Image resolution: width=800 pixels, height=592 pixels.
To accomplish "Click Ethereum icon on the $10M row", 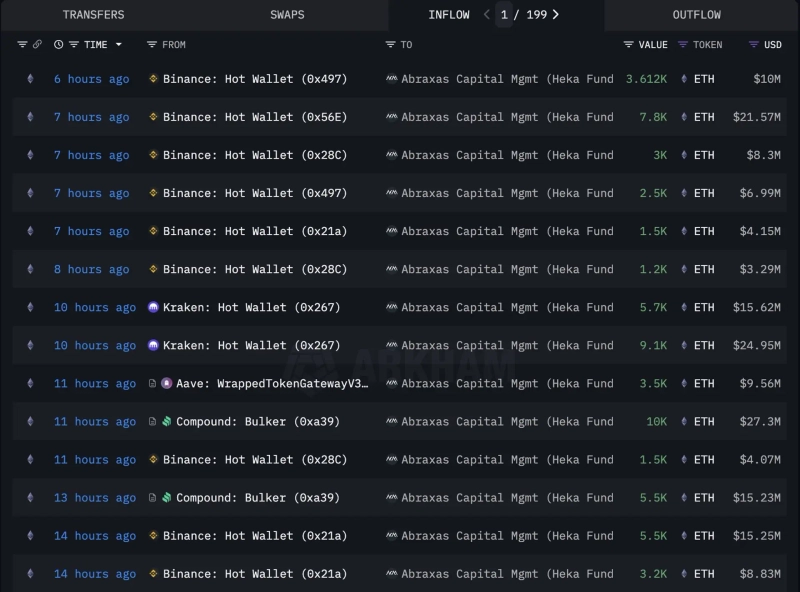I will 29,79.
